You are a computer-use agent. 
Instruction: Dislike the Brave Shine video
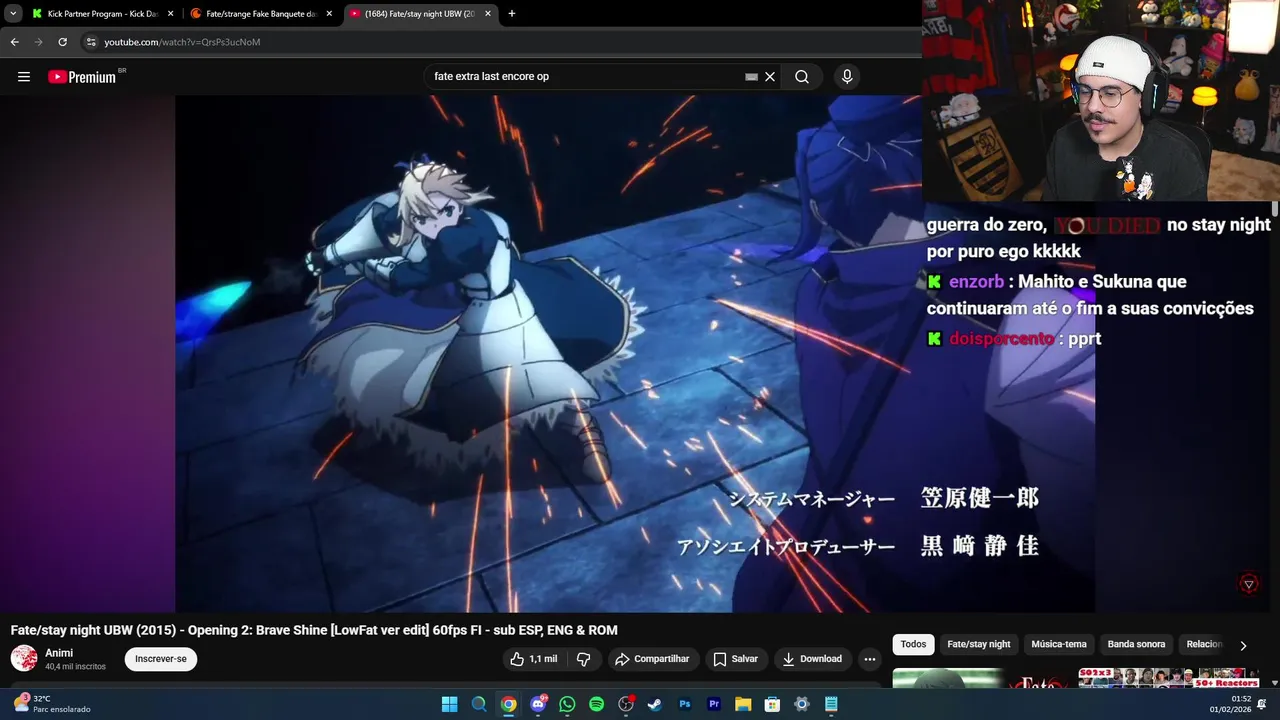click(x=583, y=659)
